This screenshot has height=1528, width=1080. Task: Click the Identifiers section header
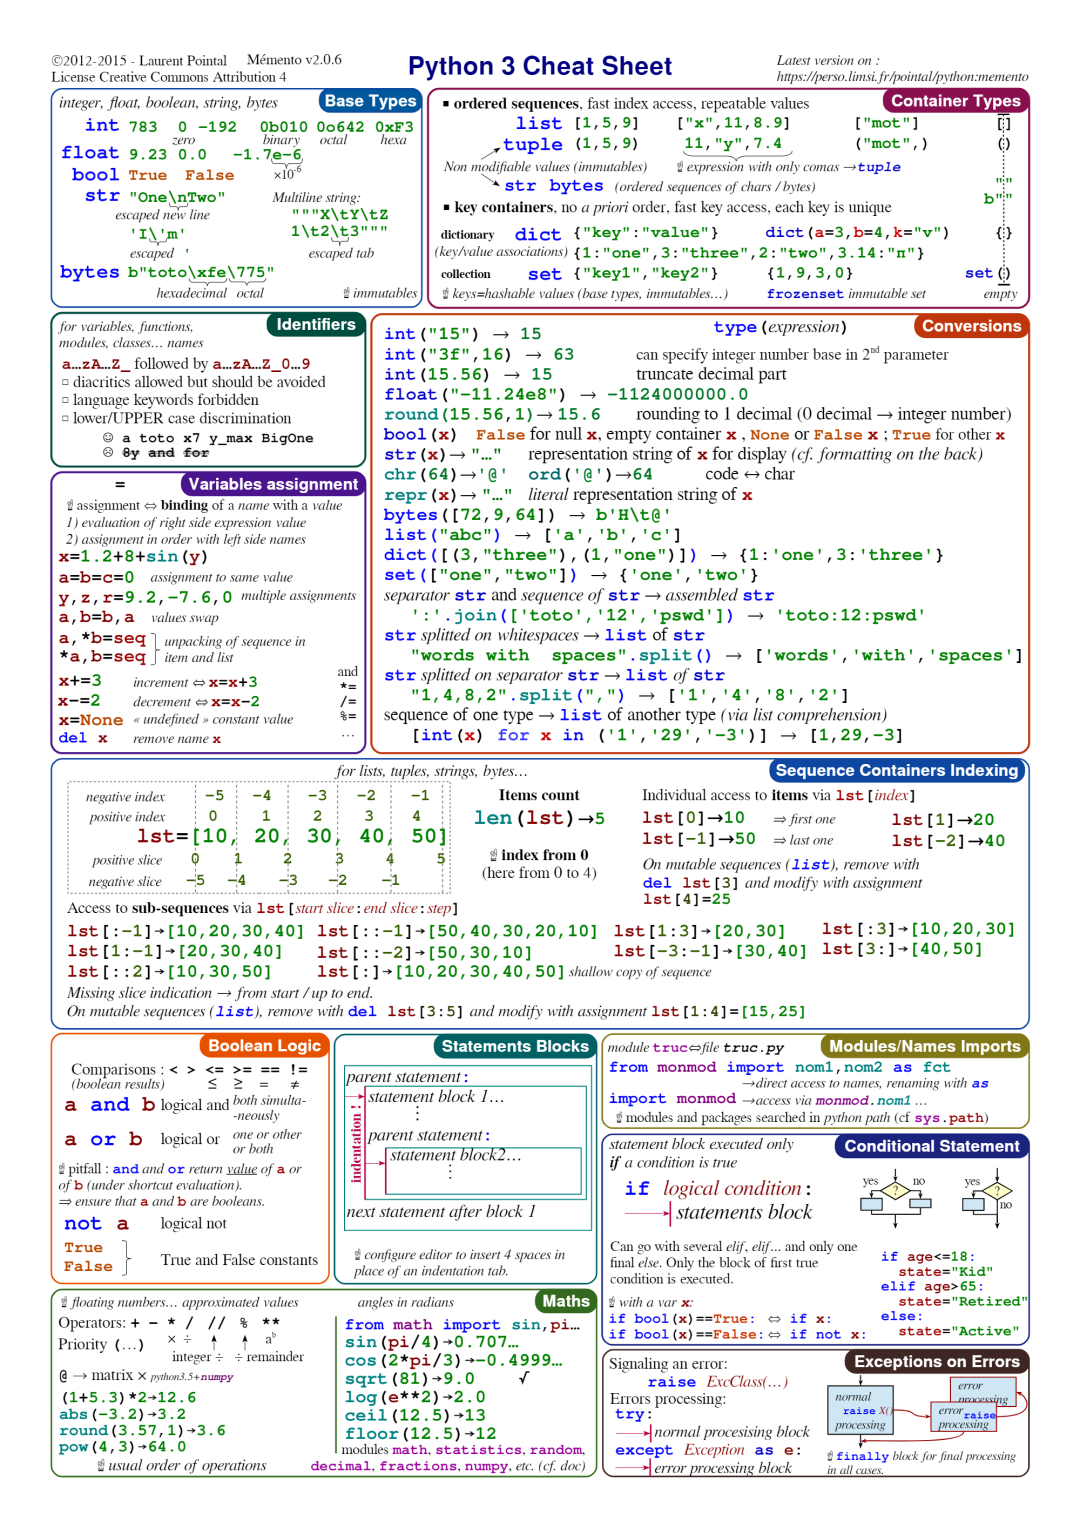tap(316, 324)
